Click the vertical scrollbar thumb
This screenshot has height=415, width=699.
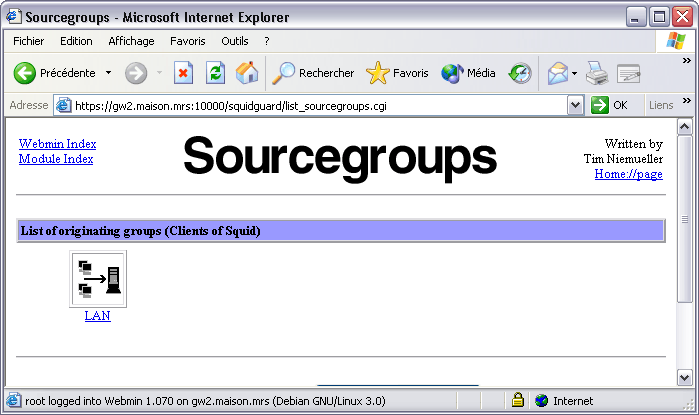tap(685, 219)
